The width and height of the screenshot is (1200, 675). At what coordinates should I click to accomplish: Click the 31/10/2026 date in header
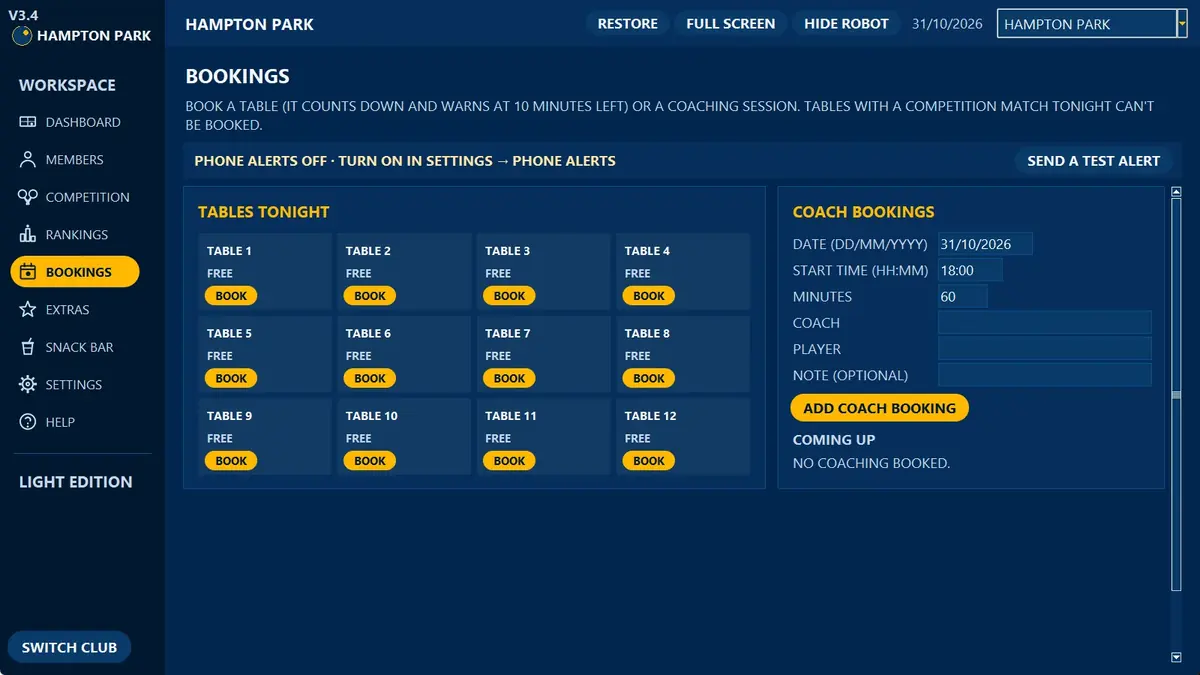click(x=947, y=24)
